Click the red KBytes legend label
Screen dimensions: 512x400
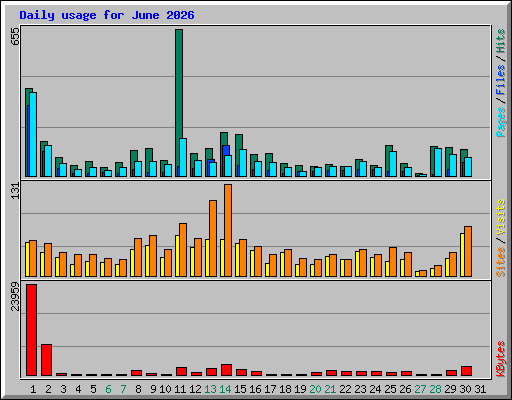pos(501,359)
